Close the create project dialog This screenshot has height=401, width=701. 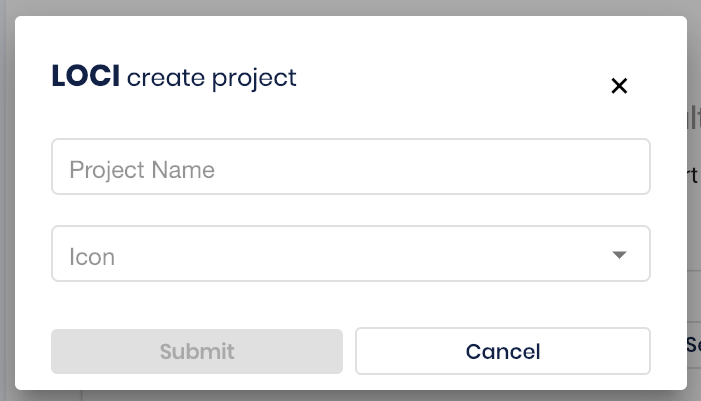(619, 86)
